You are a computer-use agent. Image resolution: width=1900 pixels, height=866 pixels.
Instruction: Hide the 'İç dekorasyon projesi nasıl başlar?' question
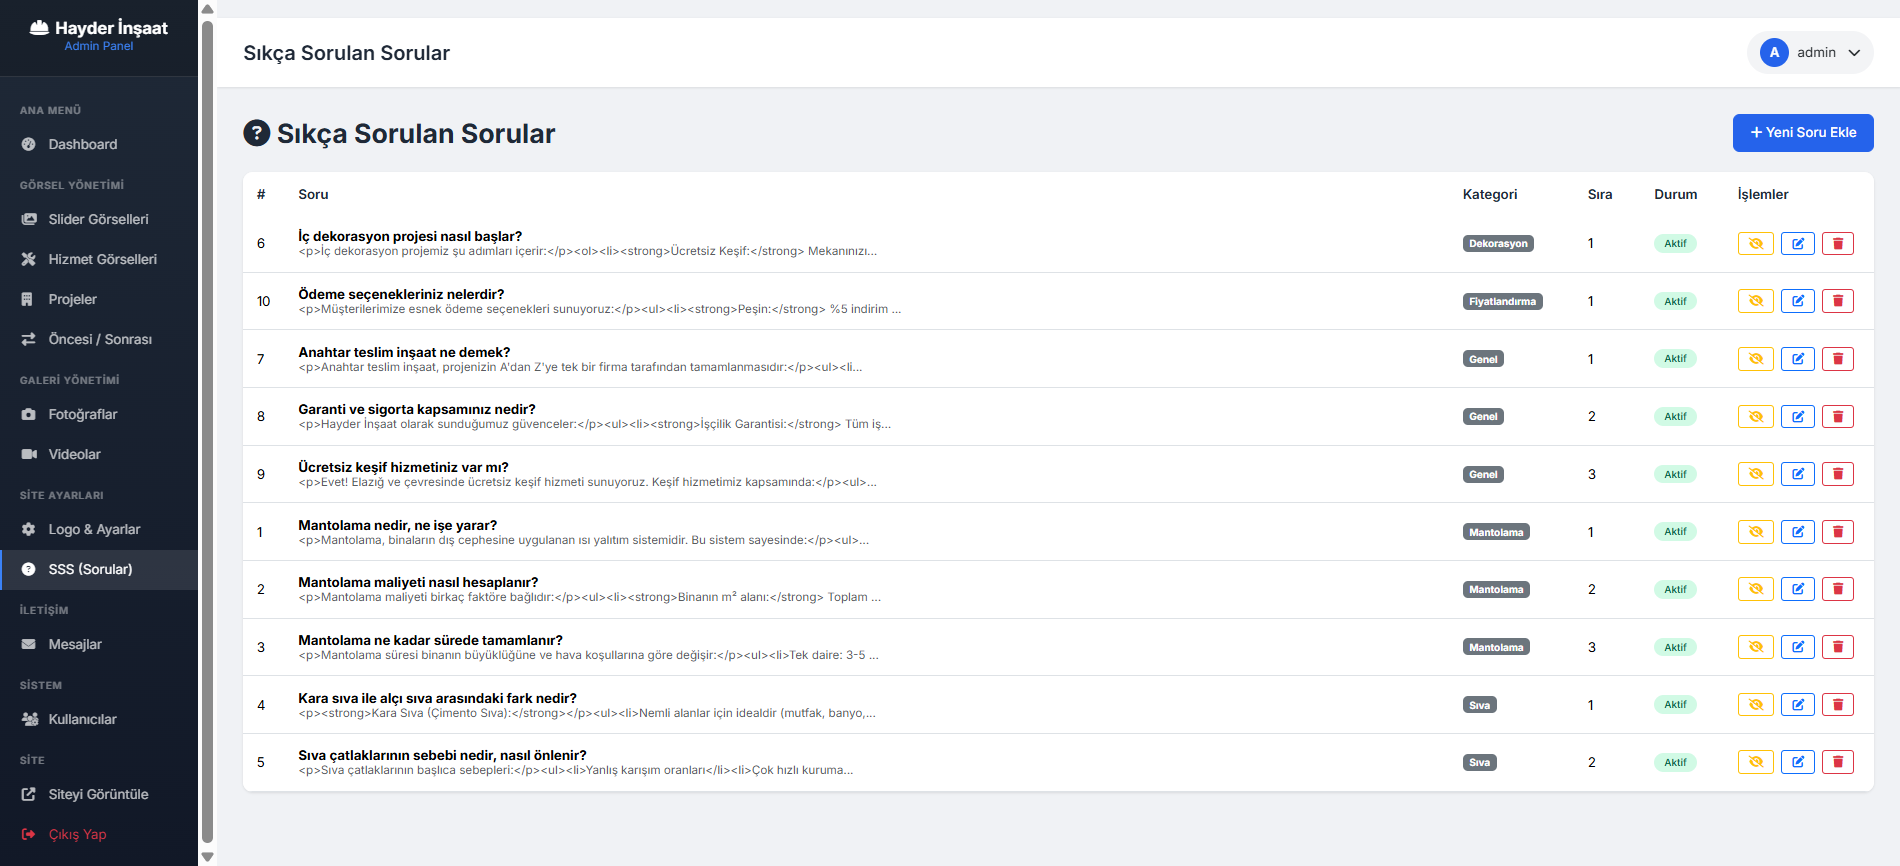[x=1755, y=244]
